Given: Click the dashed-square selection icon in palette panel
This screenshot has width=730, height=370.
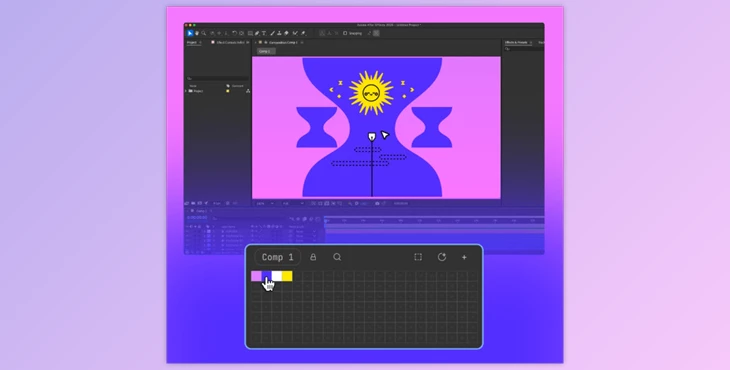Looking at the screenshot, I should tap(418, 257).
